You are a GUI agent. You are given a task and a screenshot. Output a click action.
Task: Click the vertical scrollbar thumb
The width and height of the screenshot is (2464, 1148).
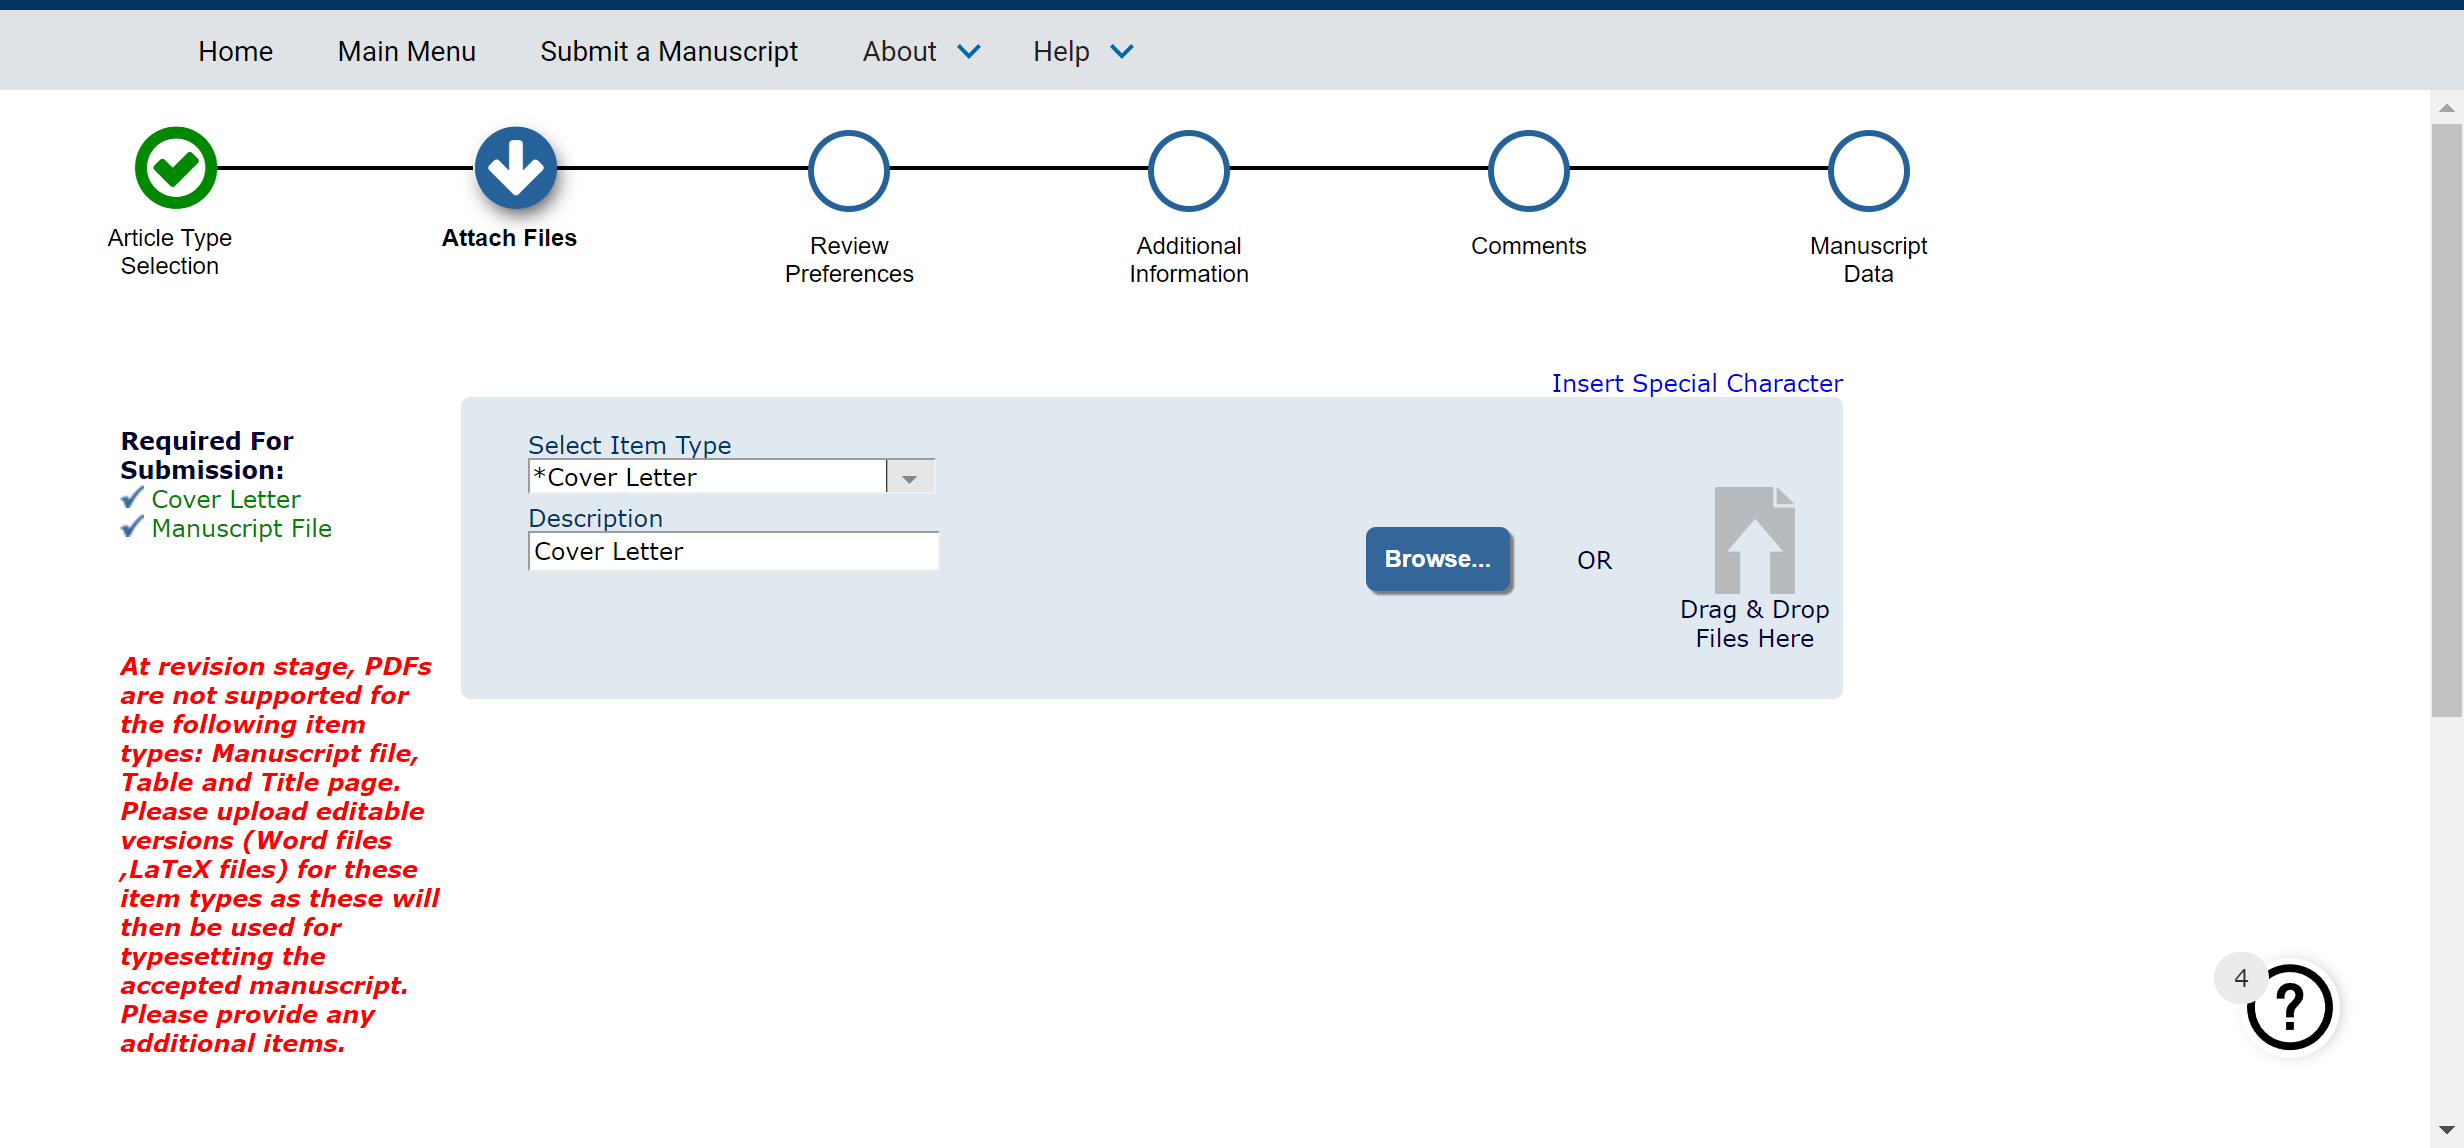[2447, 420]
